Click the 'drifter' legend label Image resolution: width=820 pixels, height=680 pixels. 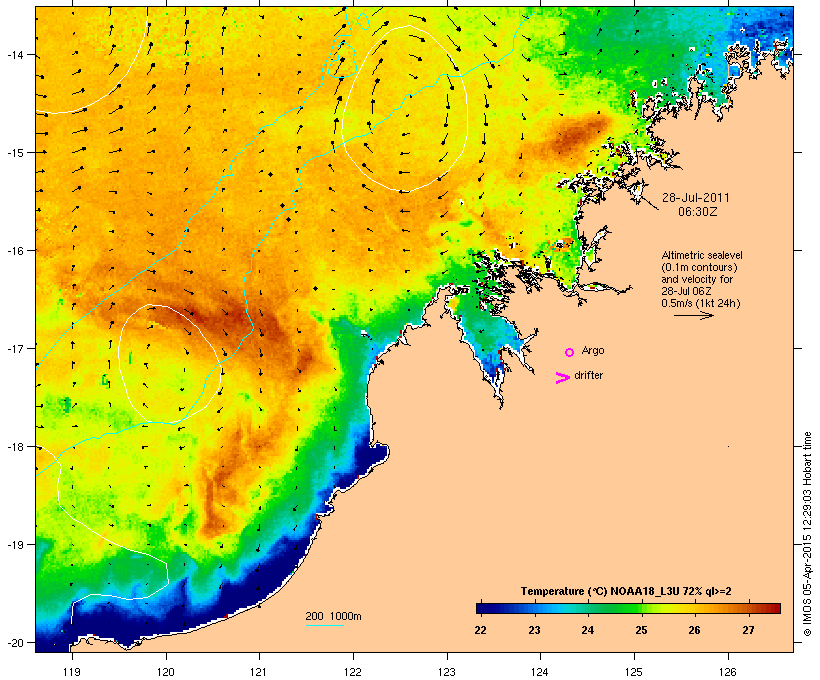[588, 375]
